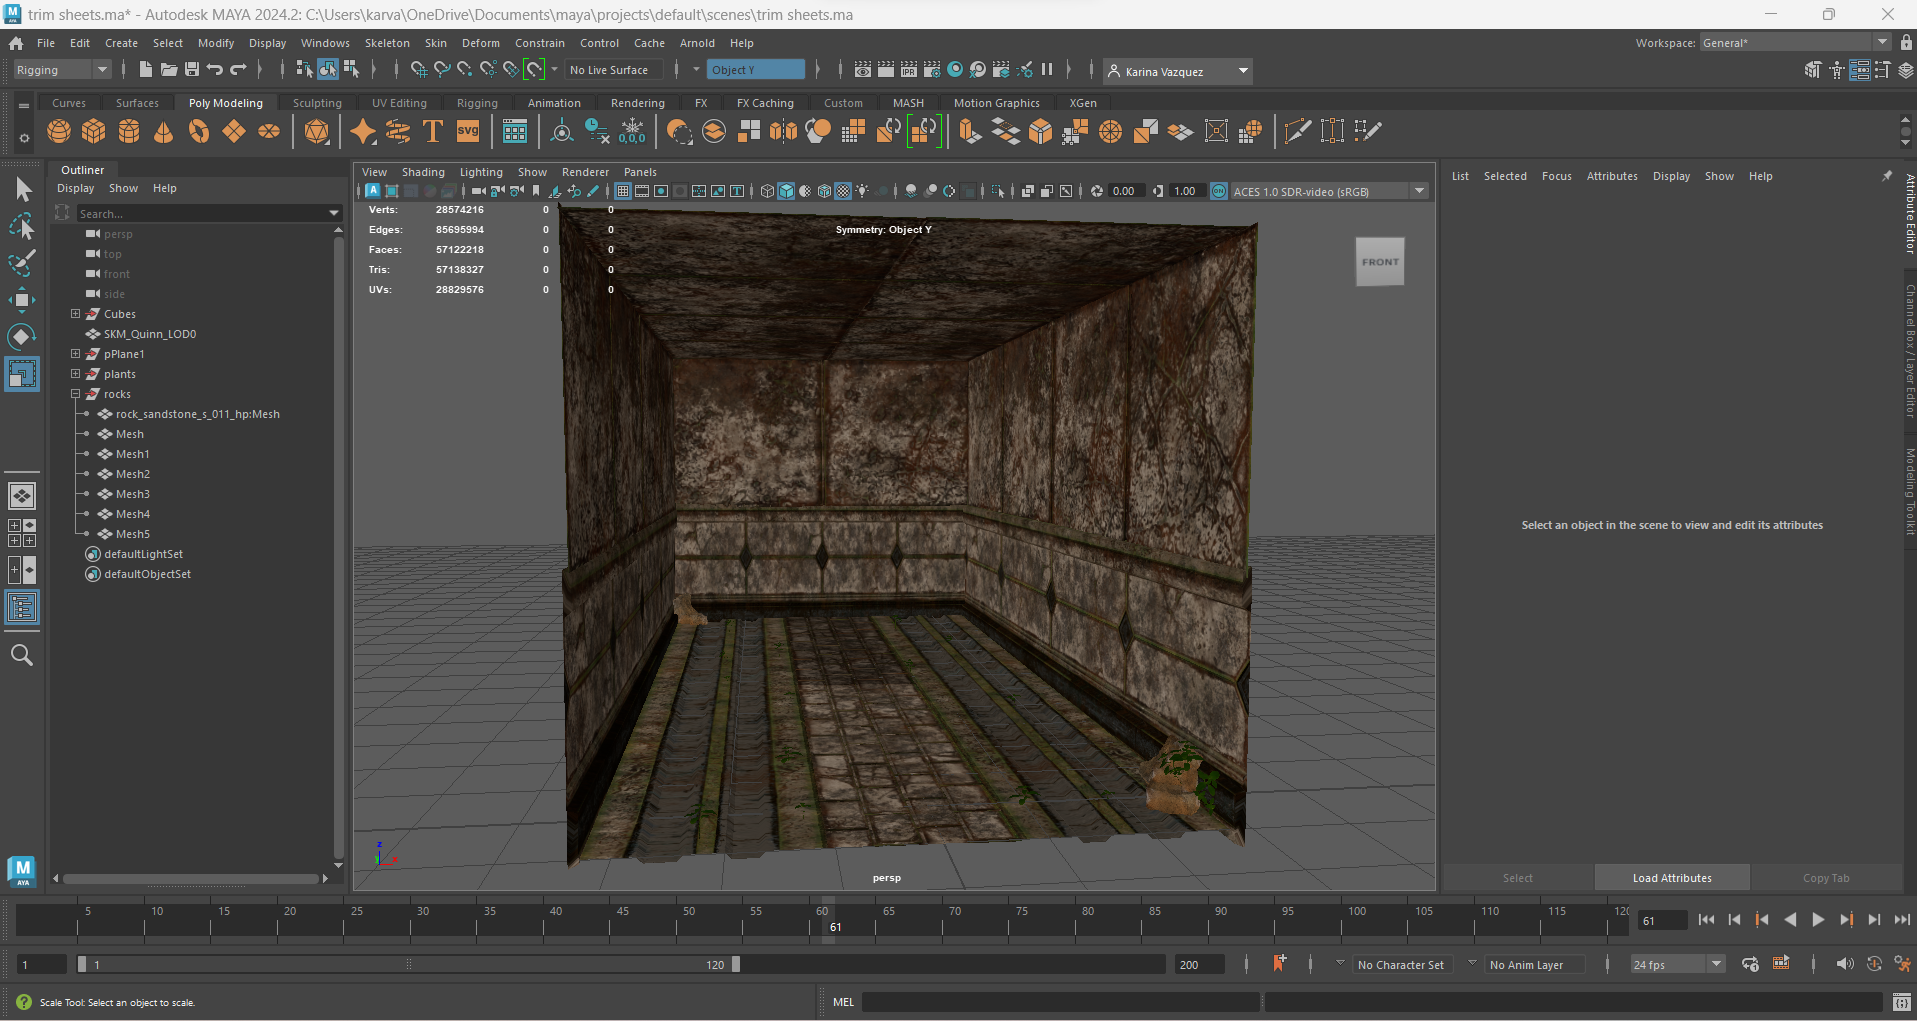Toggle audio mute on the timeline

(x=1844, y=964)
